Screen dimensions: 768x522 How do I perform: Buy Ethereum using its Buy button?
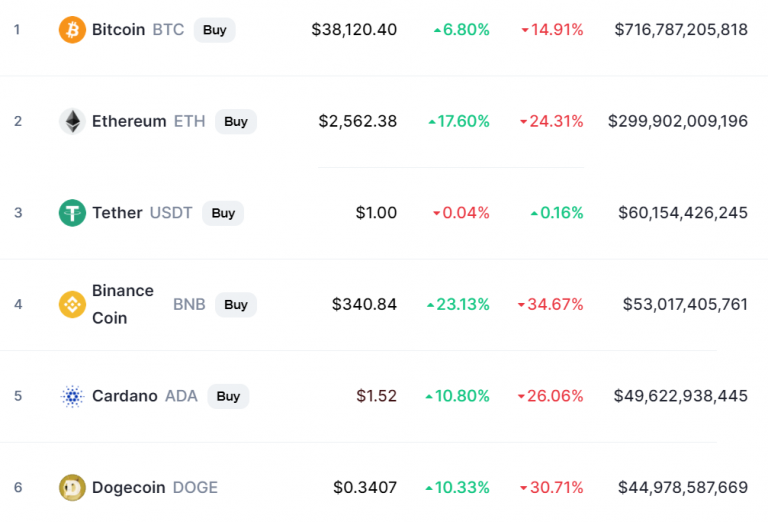236,121
